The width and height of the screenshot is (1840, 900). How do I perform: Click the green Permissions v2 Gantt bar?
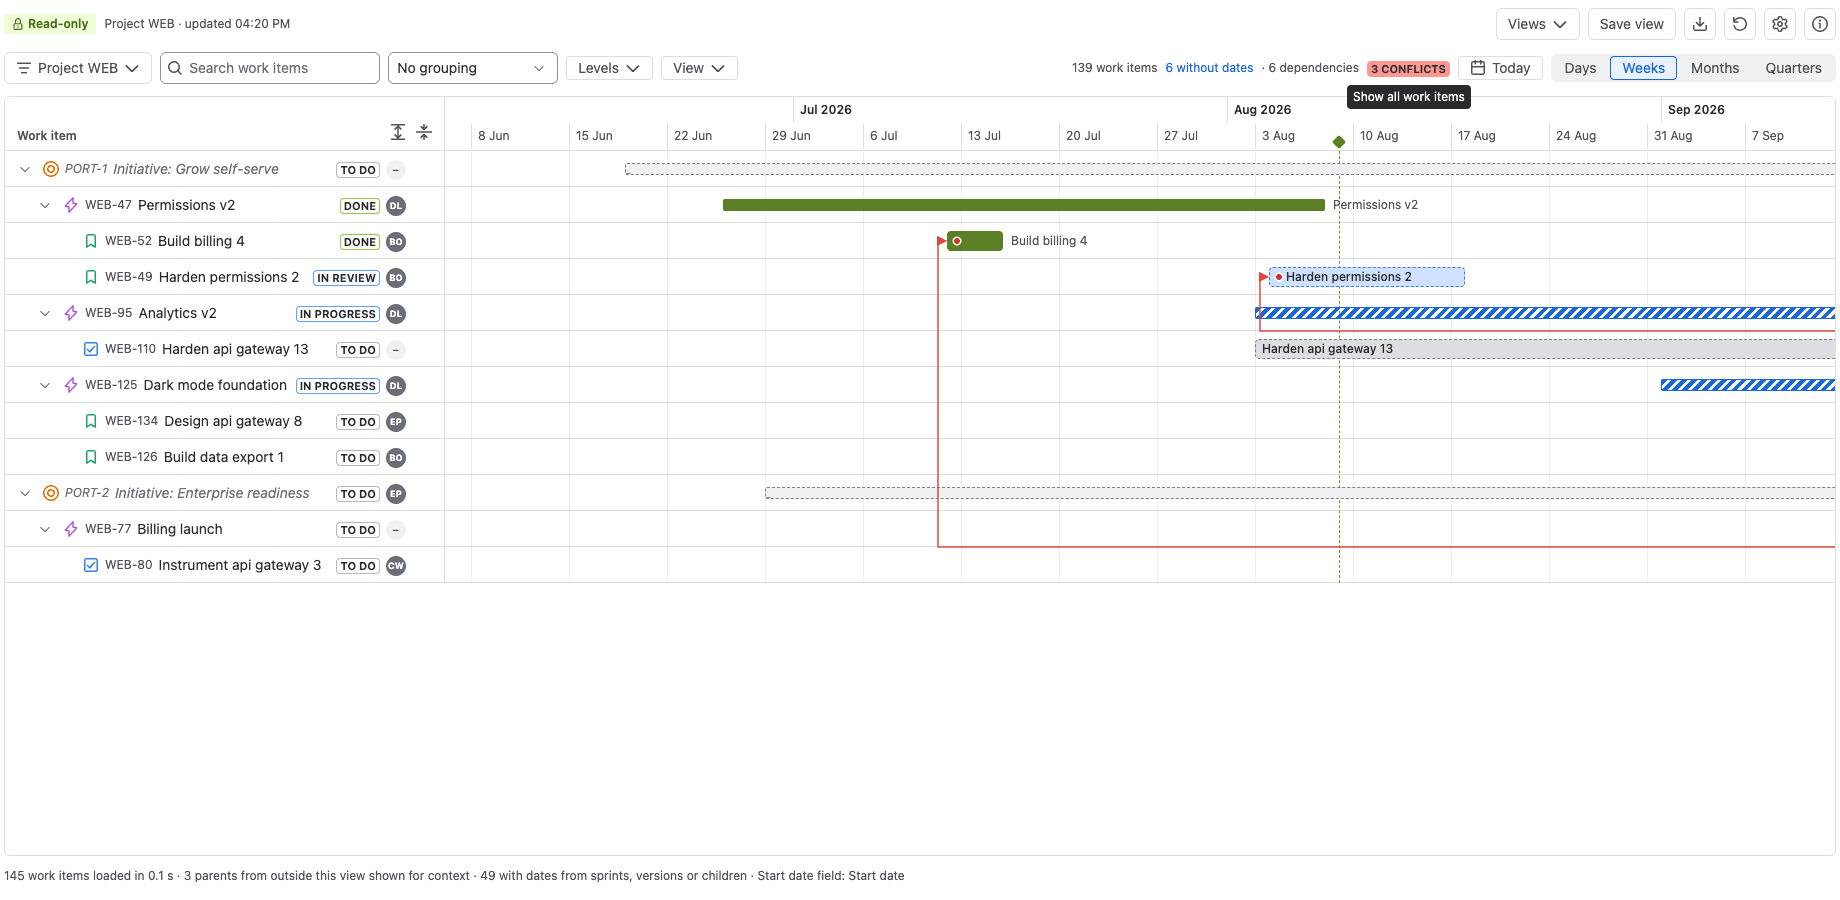coord(1024,205)
